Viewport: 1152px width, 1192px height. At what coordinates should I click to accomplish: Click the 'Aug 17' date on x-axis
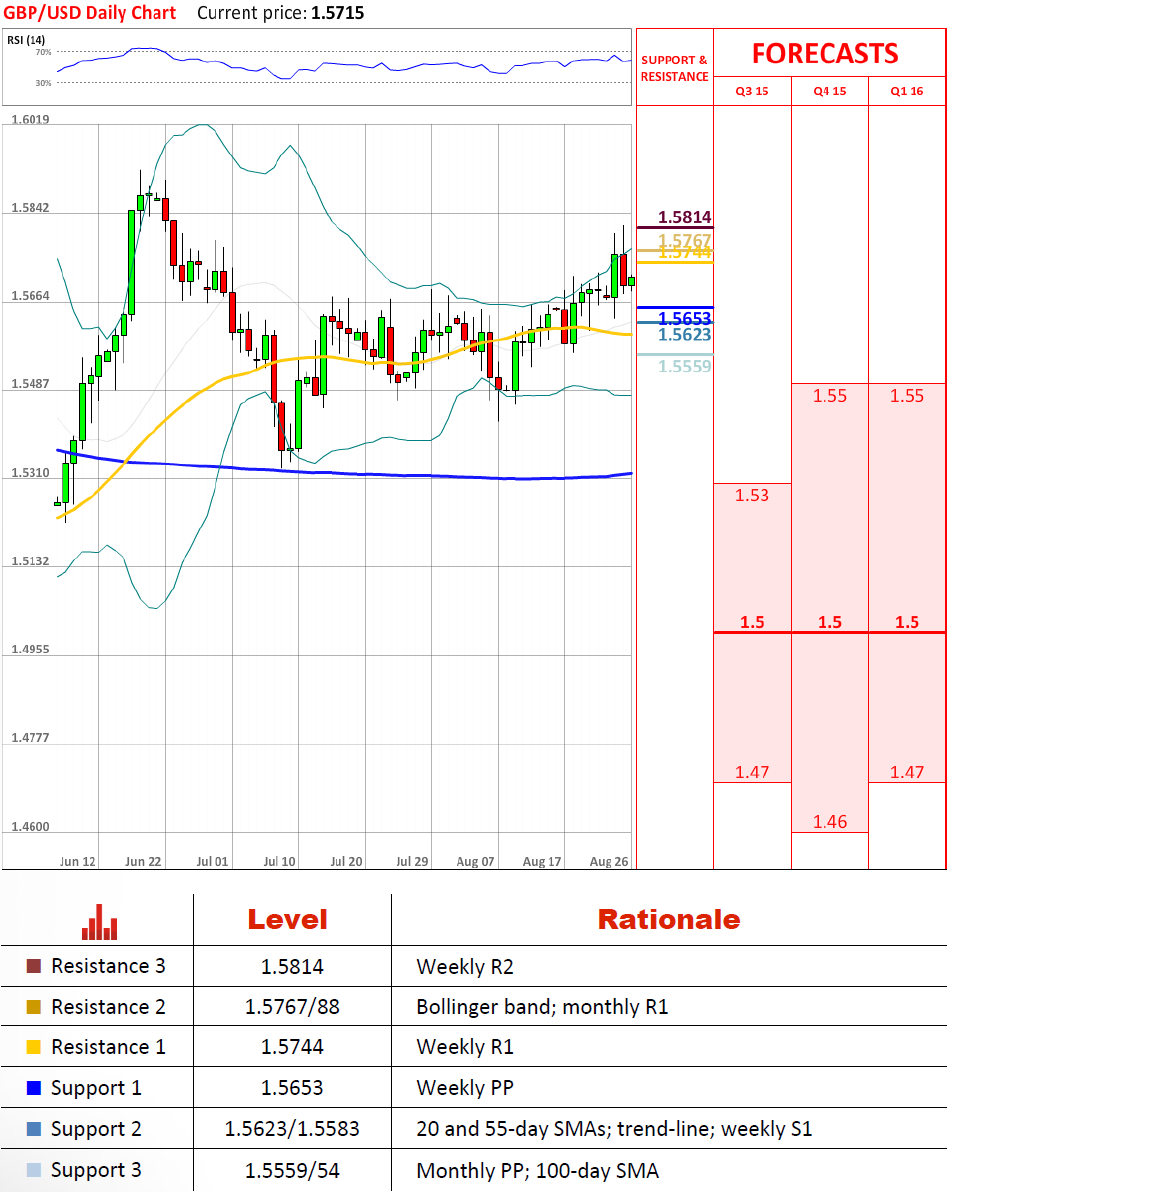542,861
